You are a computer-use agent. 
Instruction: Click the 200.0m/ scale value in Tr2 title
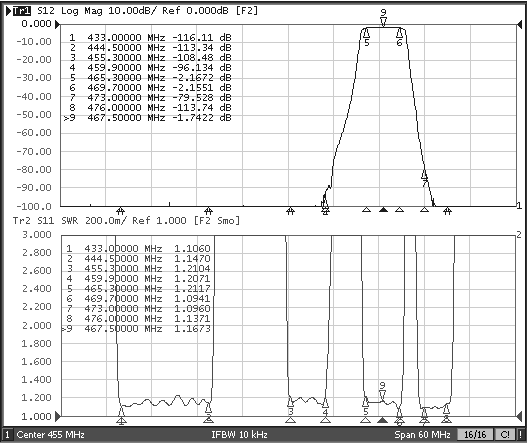106,221
